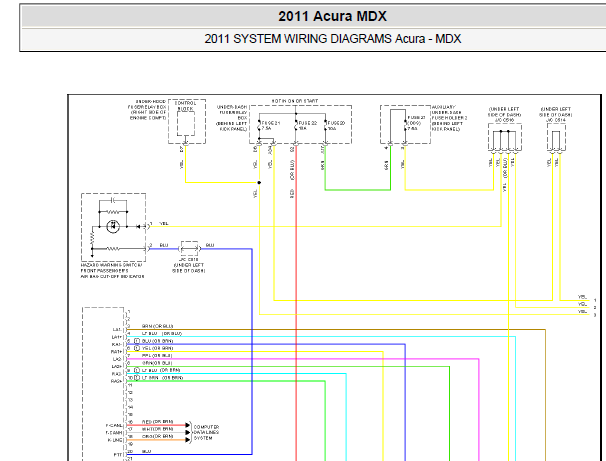
Task: Click the arrowhead on the ORG data line
Action: point(188,440)
